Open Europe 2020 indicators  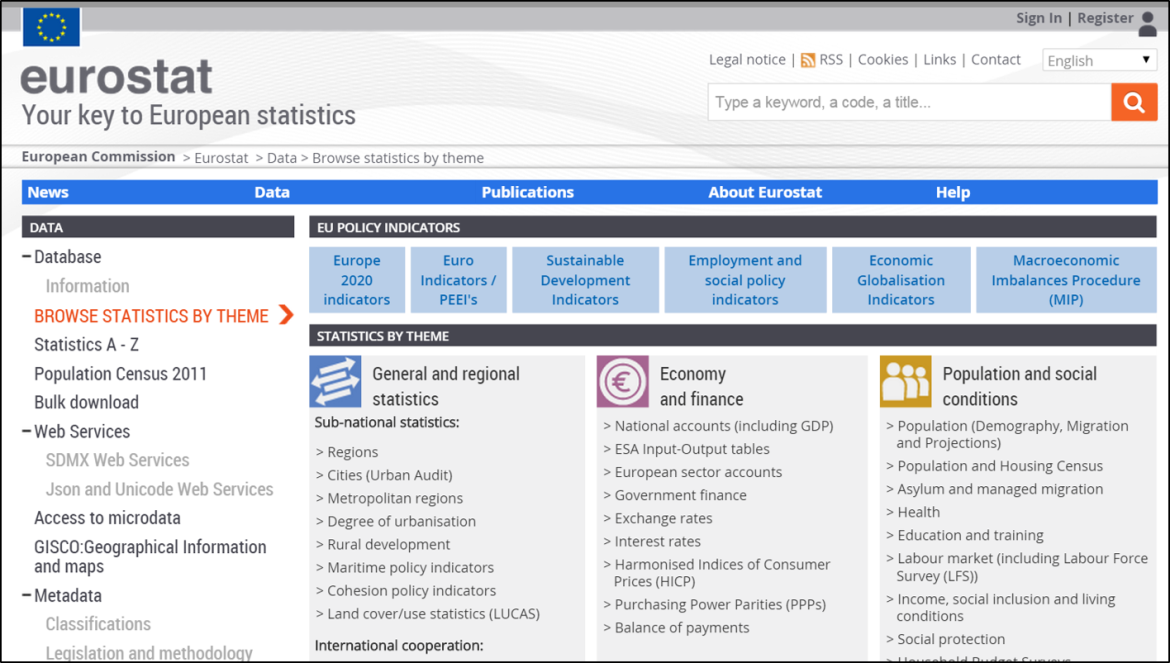pos(356,280)
